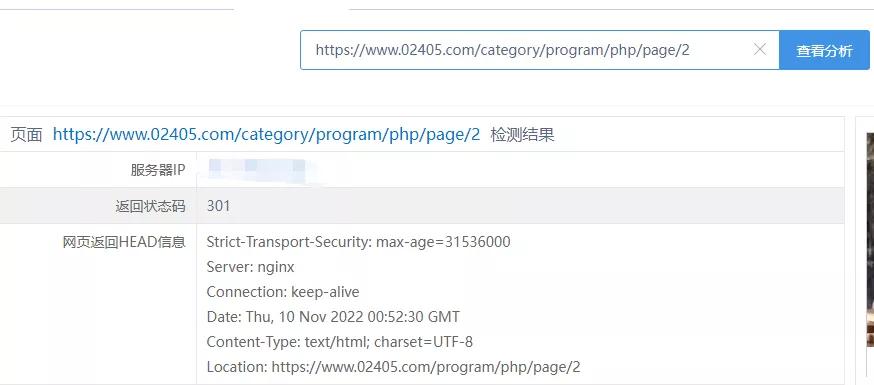The height and width of the screenshot is (385, 874).
Task: Open the partially visible image at right edge
Action: point(870,240)
